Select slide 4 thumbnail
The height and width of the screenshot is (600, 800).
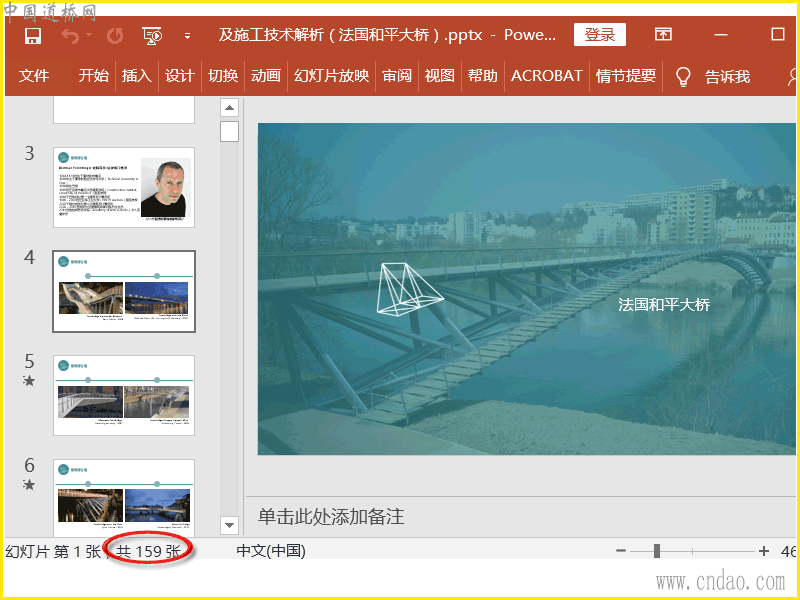[x=124, y=291]
